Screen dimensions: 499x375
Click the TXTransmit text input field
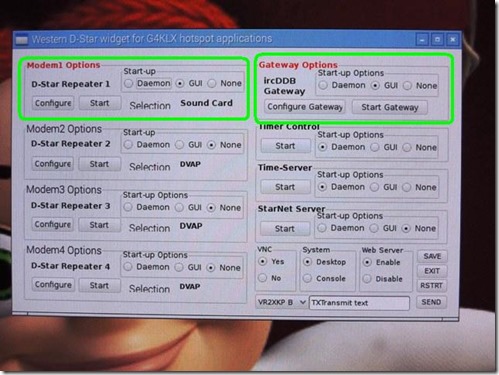(x=359, y=303)
